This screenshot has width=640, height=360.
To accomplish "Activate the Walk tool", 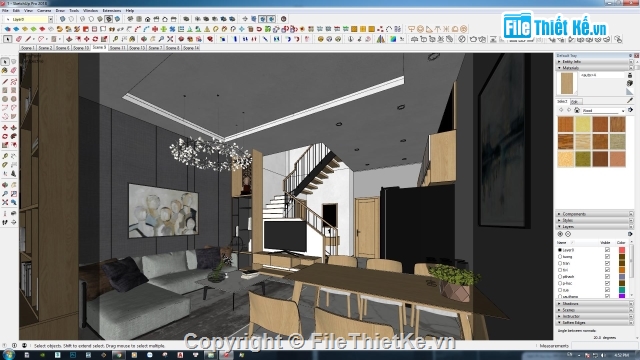I will (x=5, y=222).
